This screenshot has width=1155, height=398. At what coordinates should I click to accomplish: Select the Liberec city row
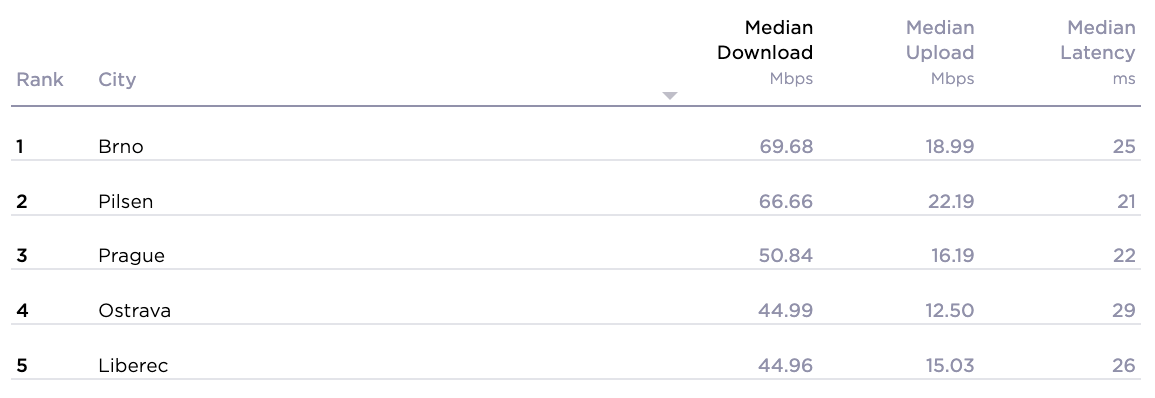point(576,365)
